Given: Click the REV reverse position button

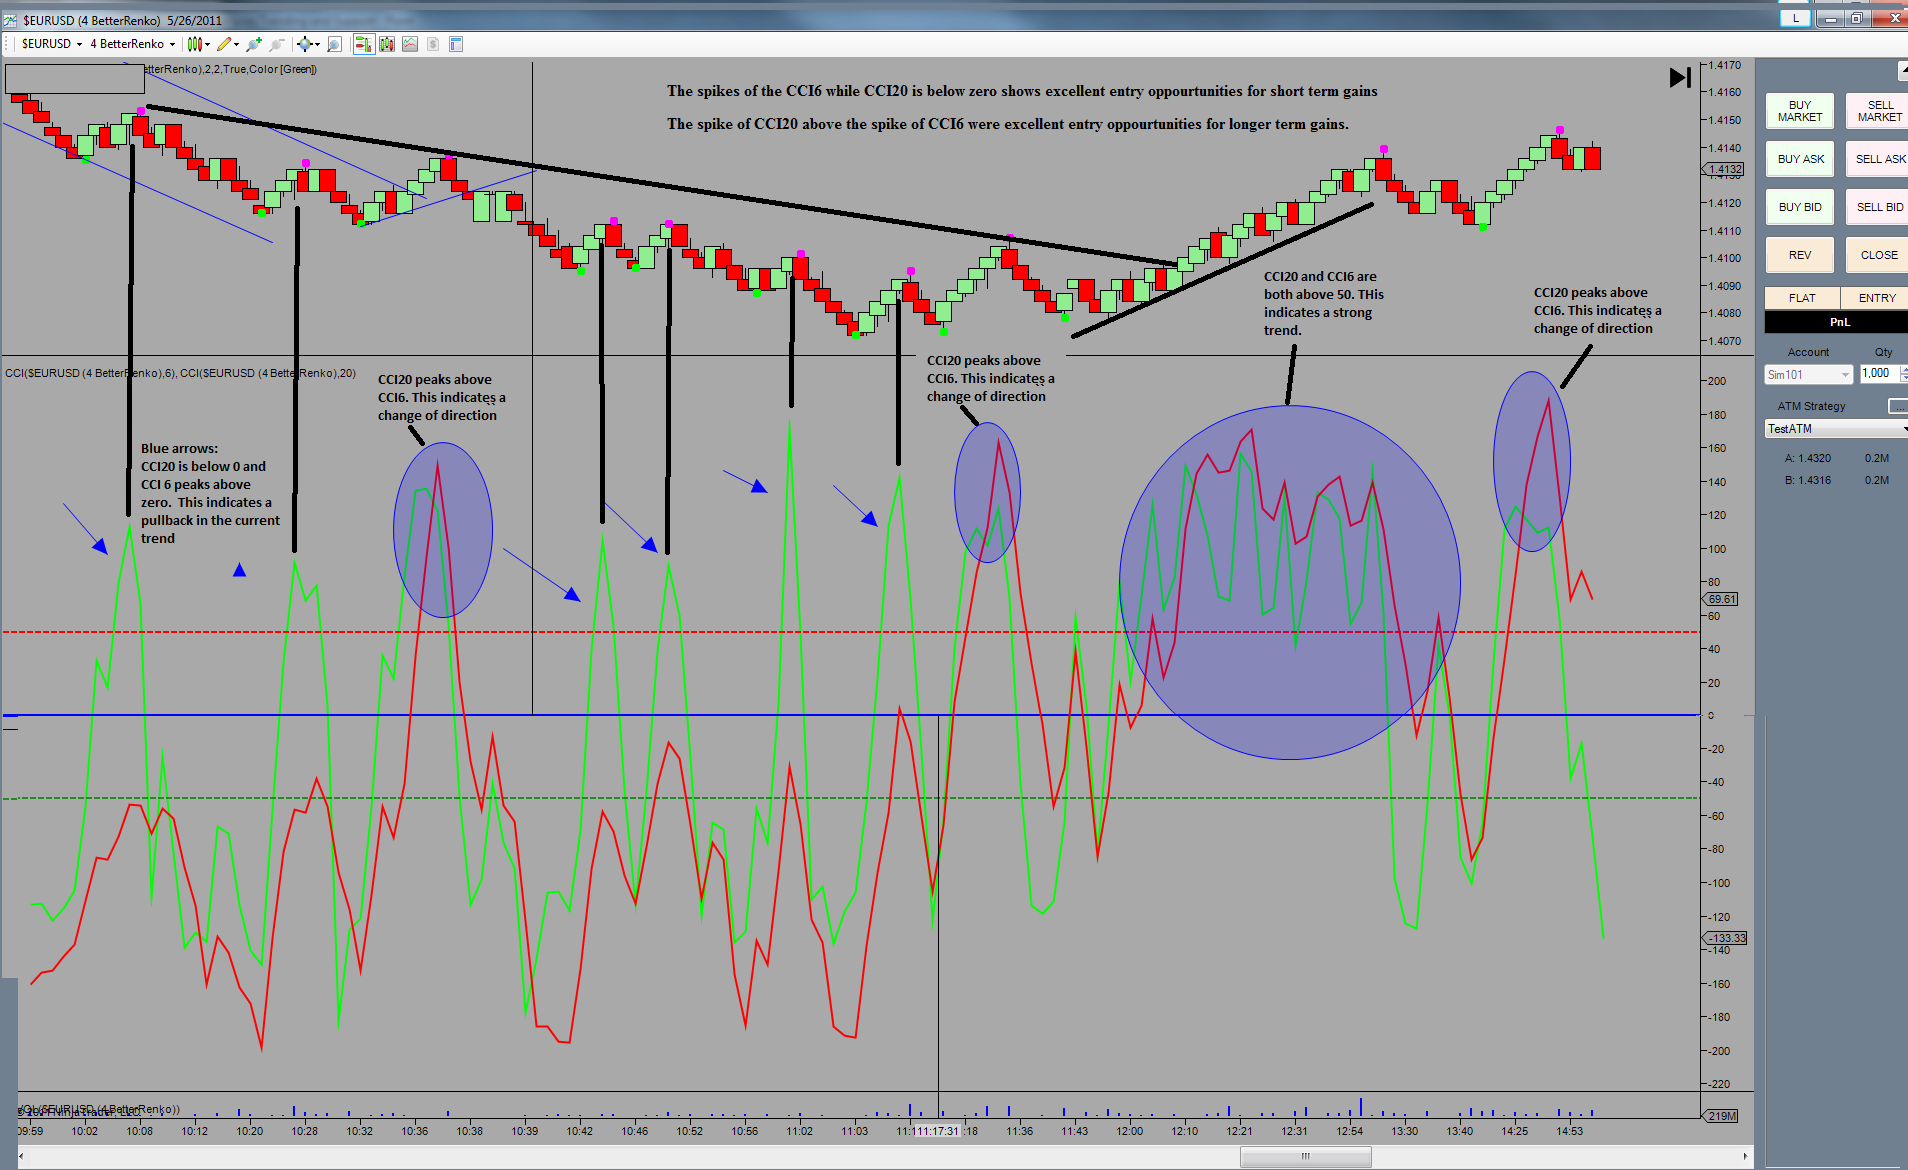Looking at the screenshot, I should (x=1800, y=255).
